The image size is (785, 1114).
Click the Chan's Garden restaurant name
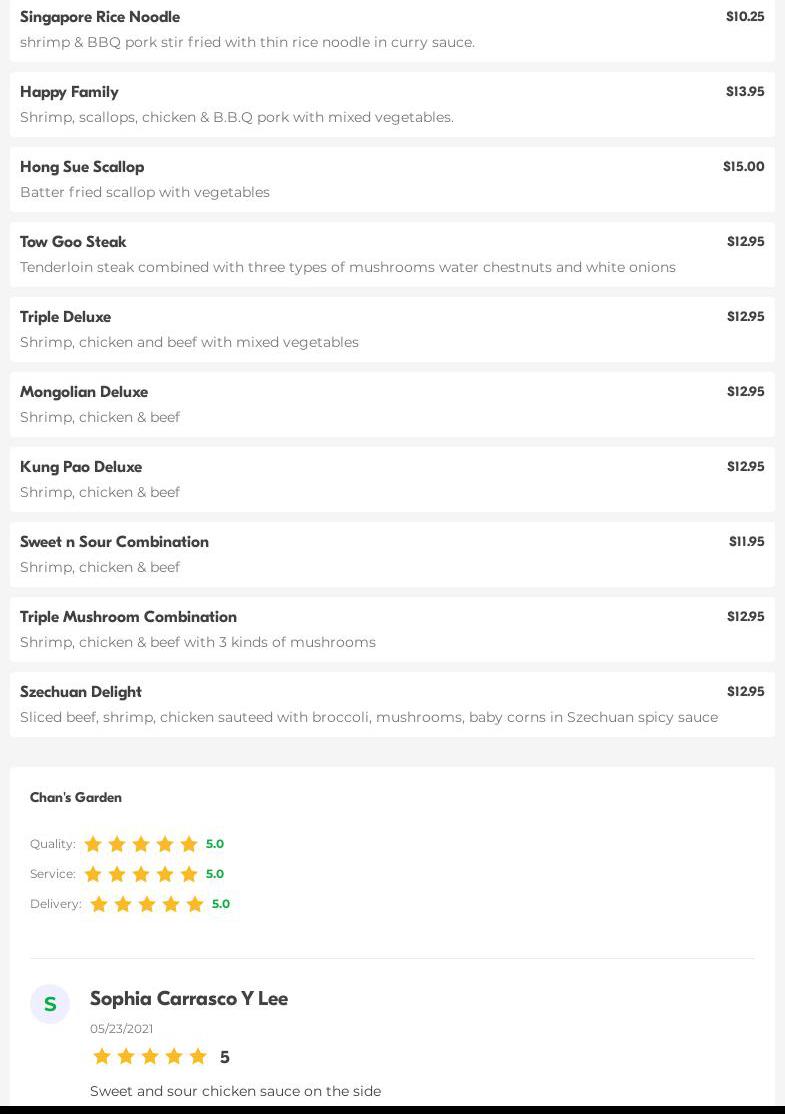click(76, 797)
